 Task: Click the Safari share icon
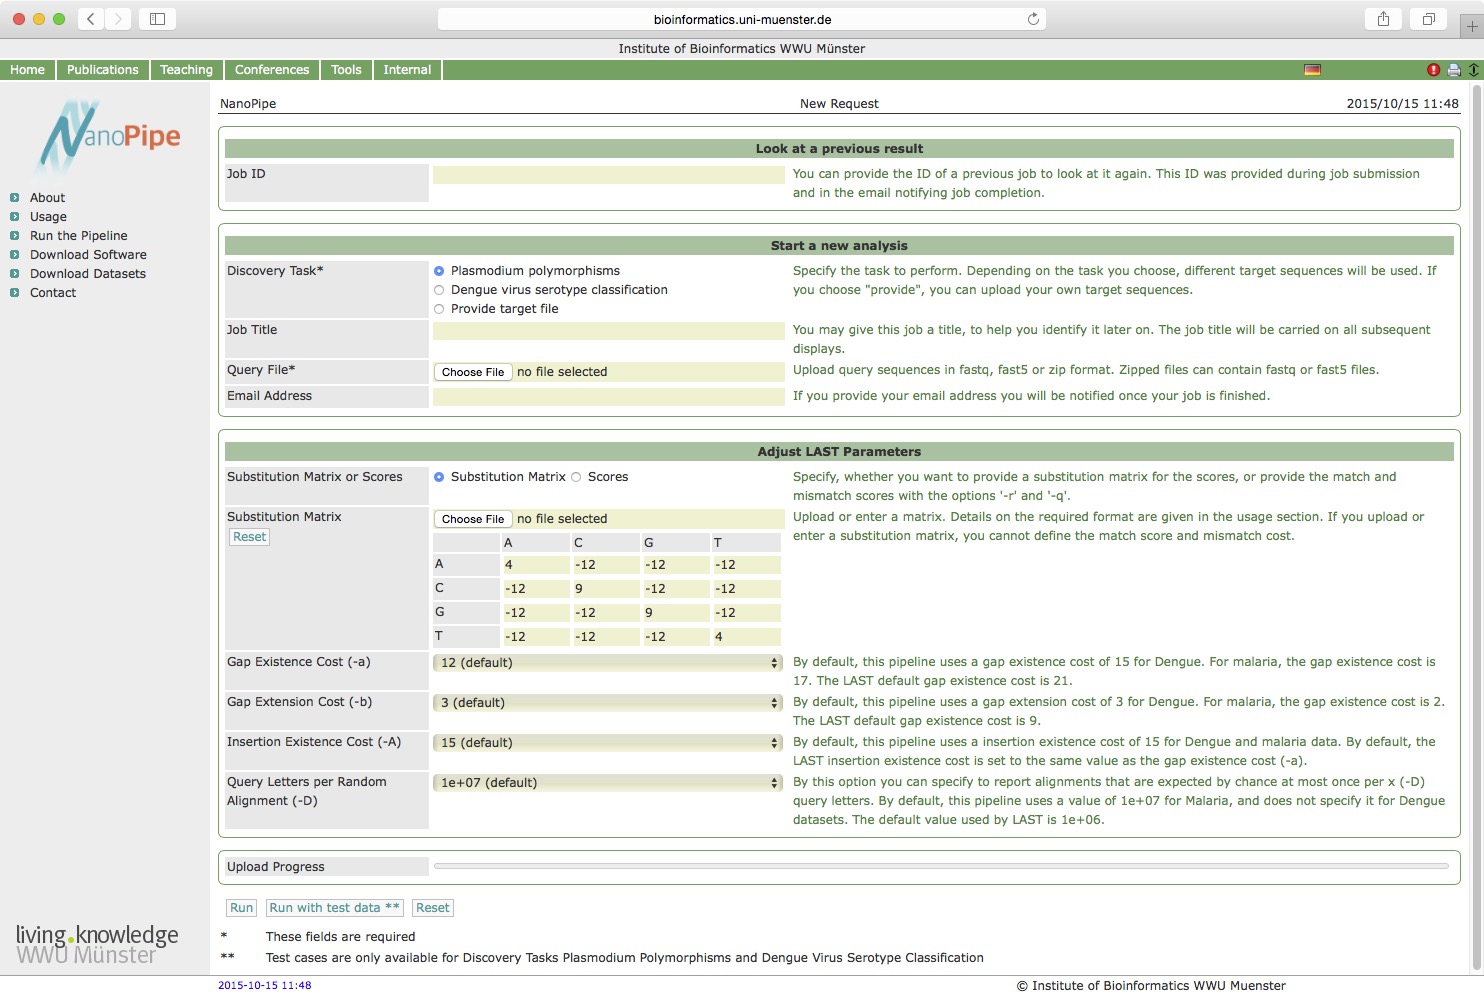(1383, 19)
